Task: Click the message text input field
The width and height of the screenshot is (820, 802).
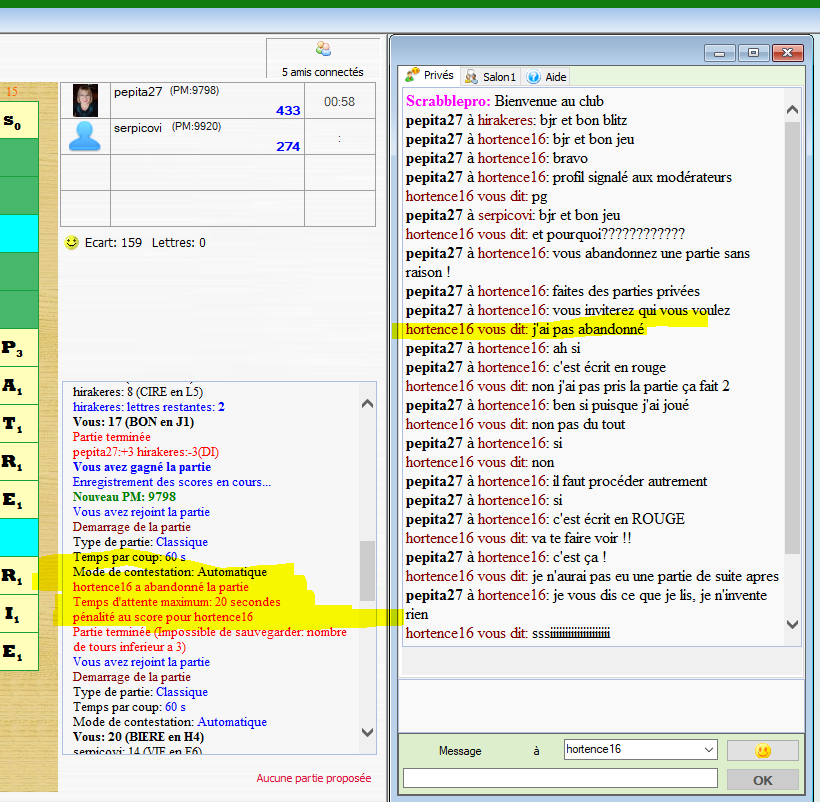Action: tap(560, 778)
